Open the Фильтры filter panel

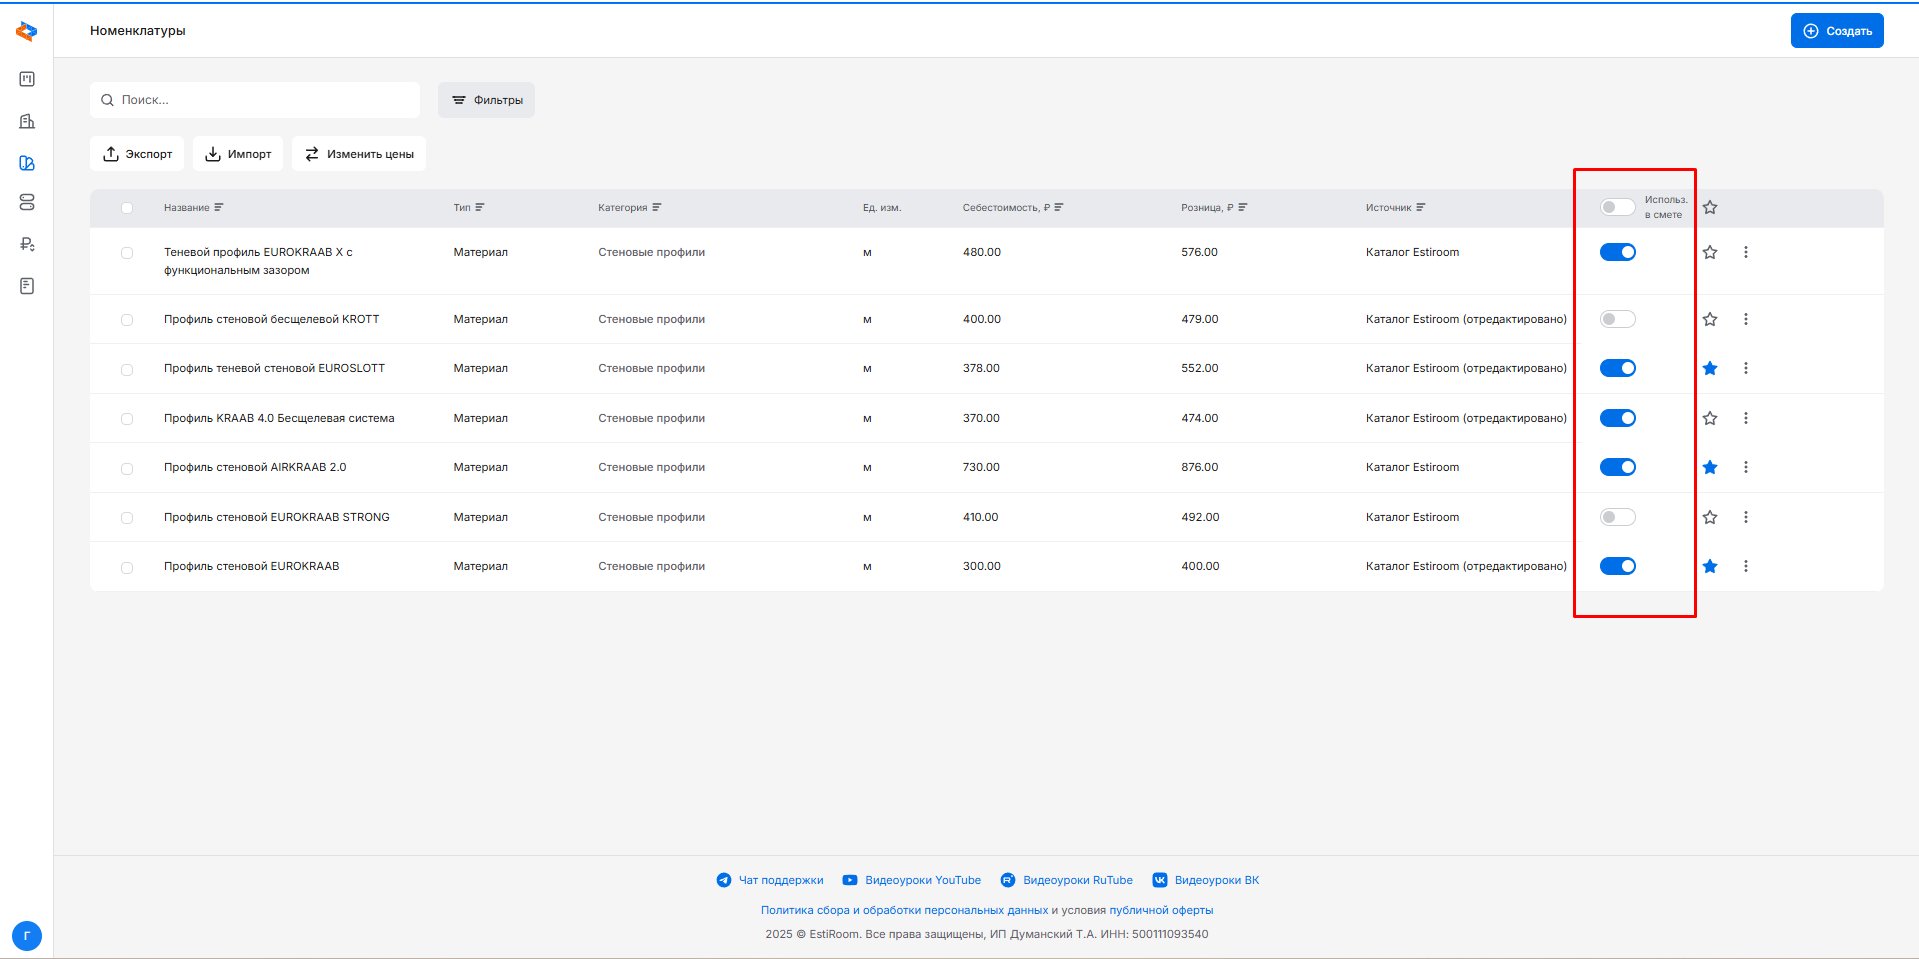coord(486,100)
